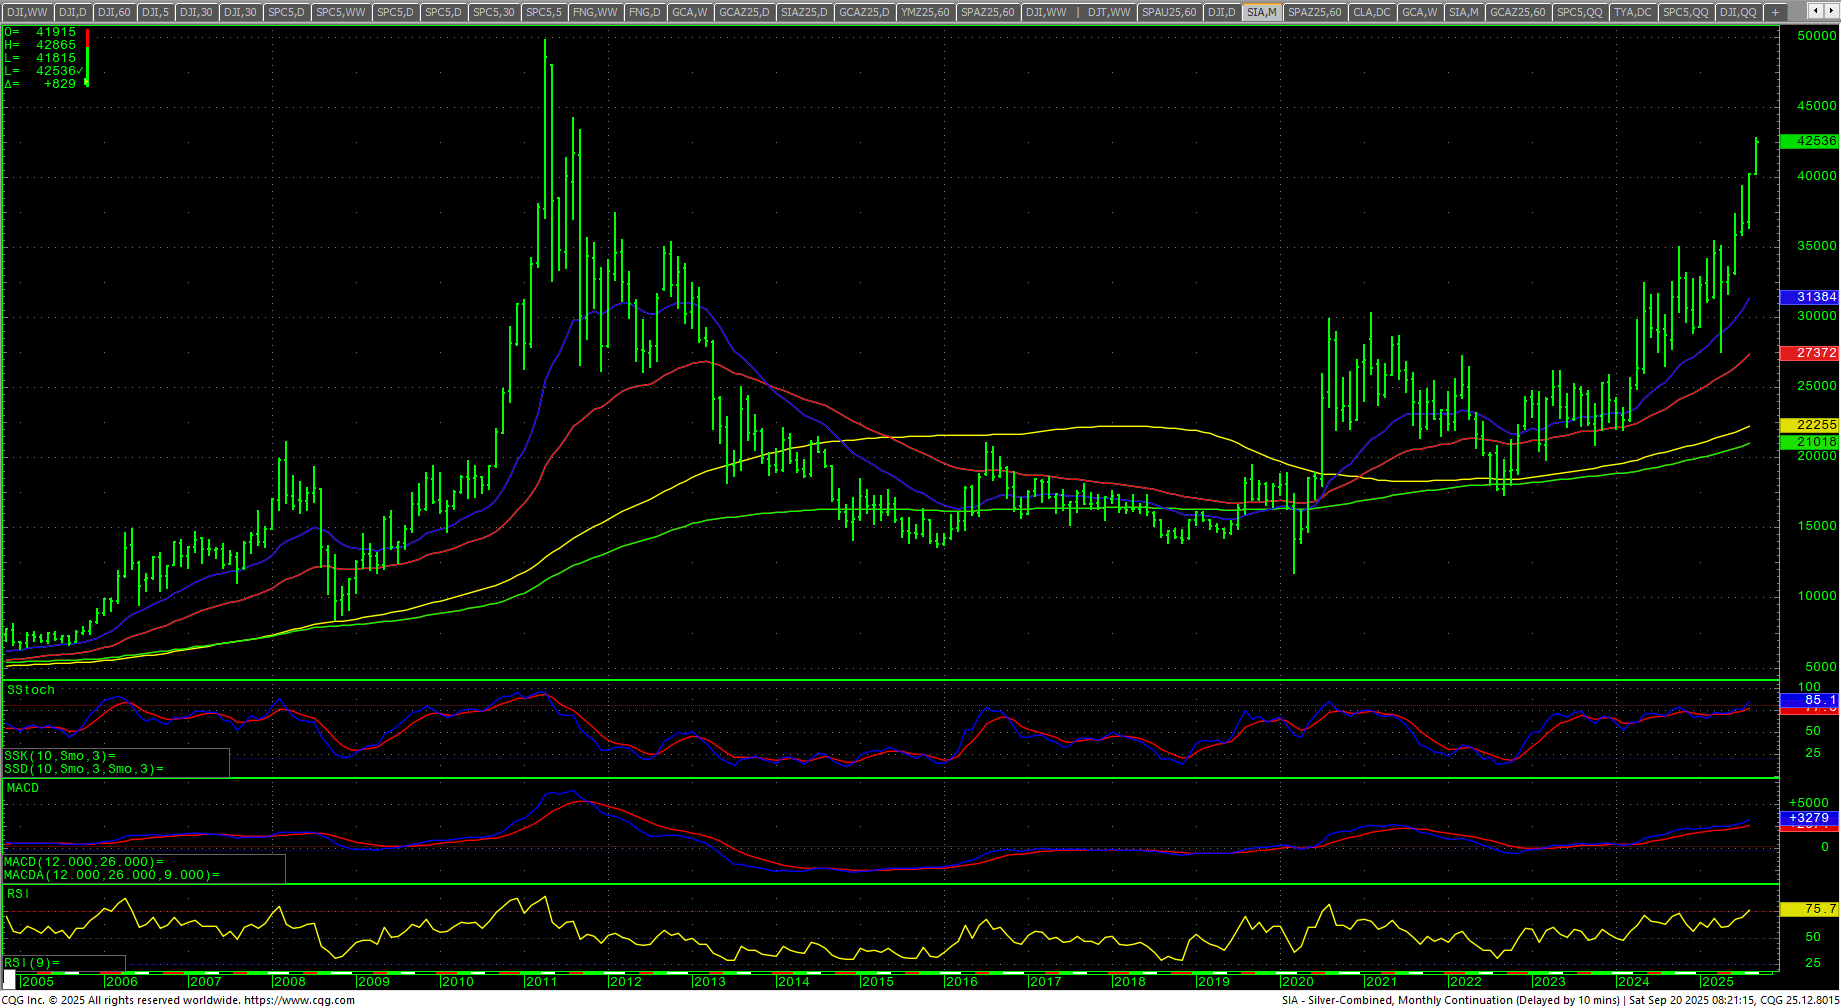Open the TYA,DC chart tab

click(1633, 12)
